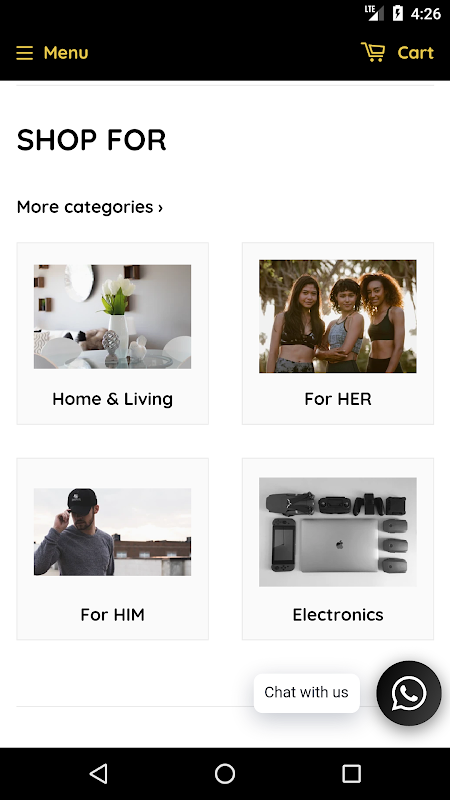Expand More categories link
The width and height of the screenshot is (450, 800).
[90, 207]
